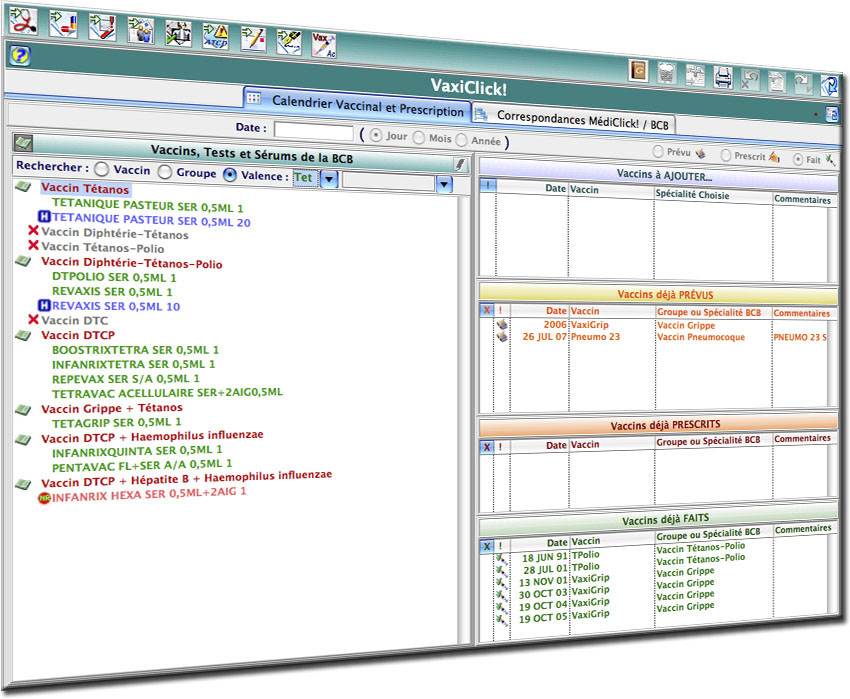Click the duplicate pages icon
This screenshot has width=850, height=699.
(x=695, y=75)
